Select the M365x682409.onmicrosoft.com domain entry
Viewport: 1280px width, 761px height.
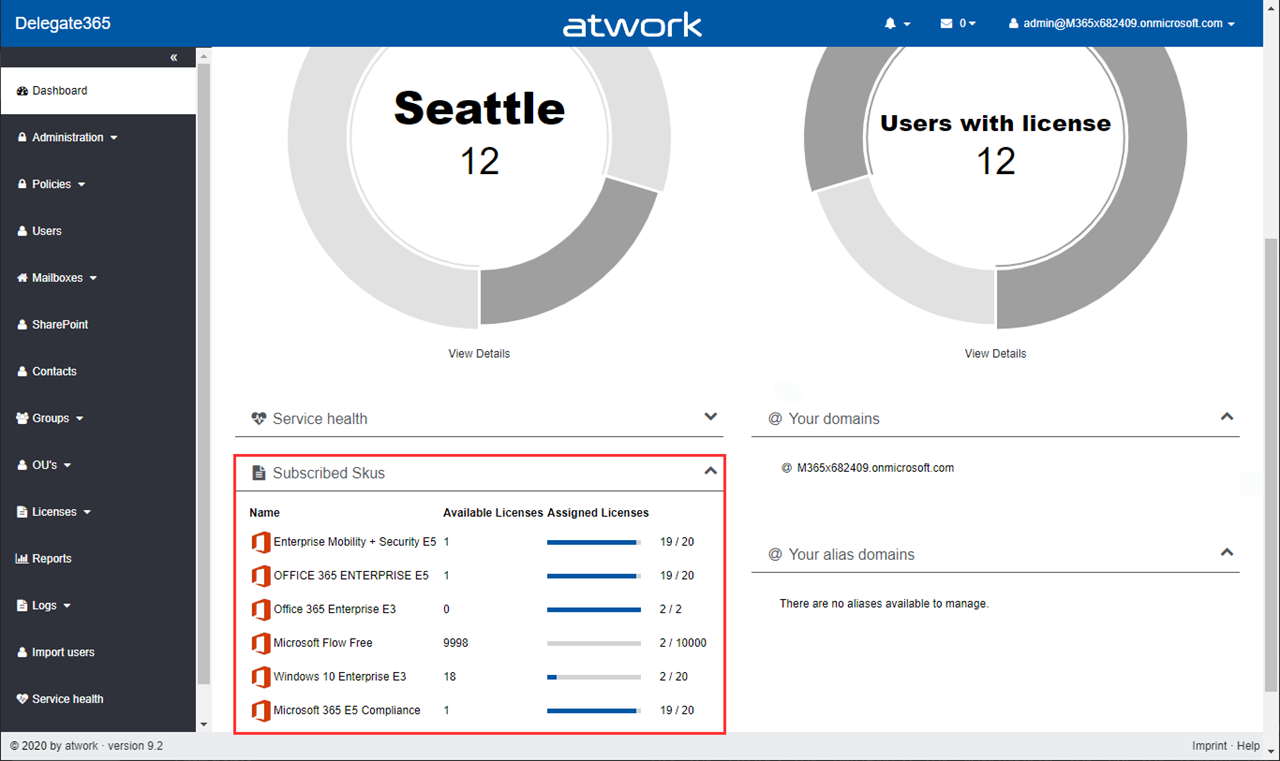click(875, 468)
